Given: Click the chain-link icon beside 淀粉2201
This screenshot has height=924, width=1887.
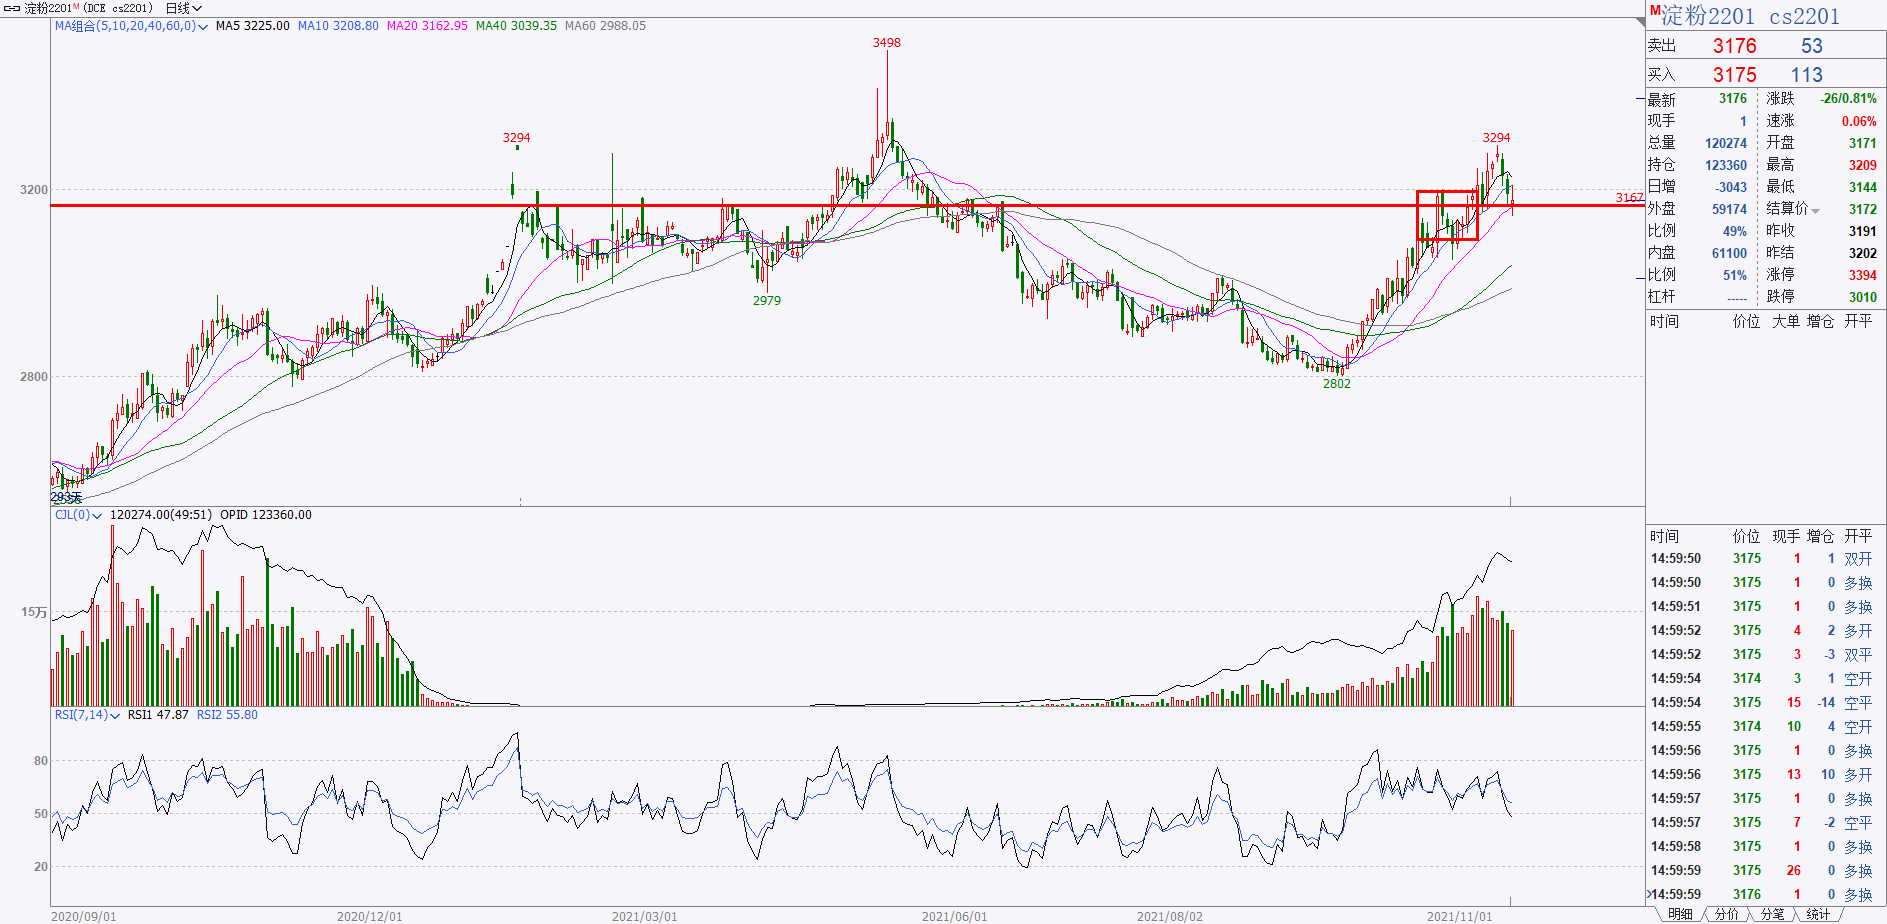Looking at the screenshot, I should tap(12, 8).
